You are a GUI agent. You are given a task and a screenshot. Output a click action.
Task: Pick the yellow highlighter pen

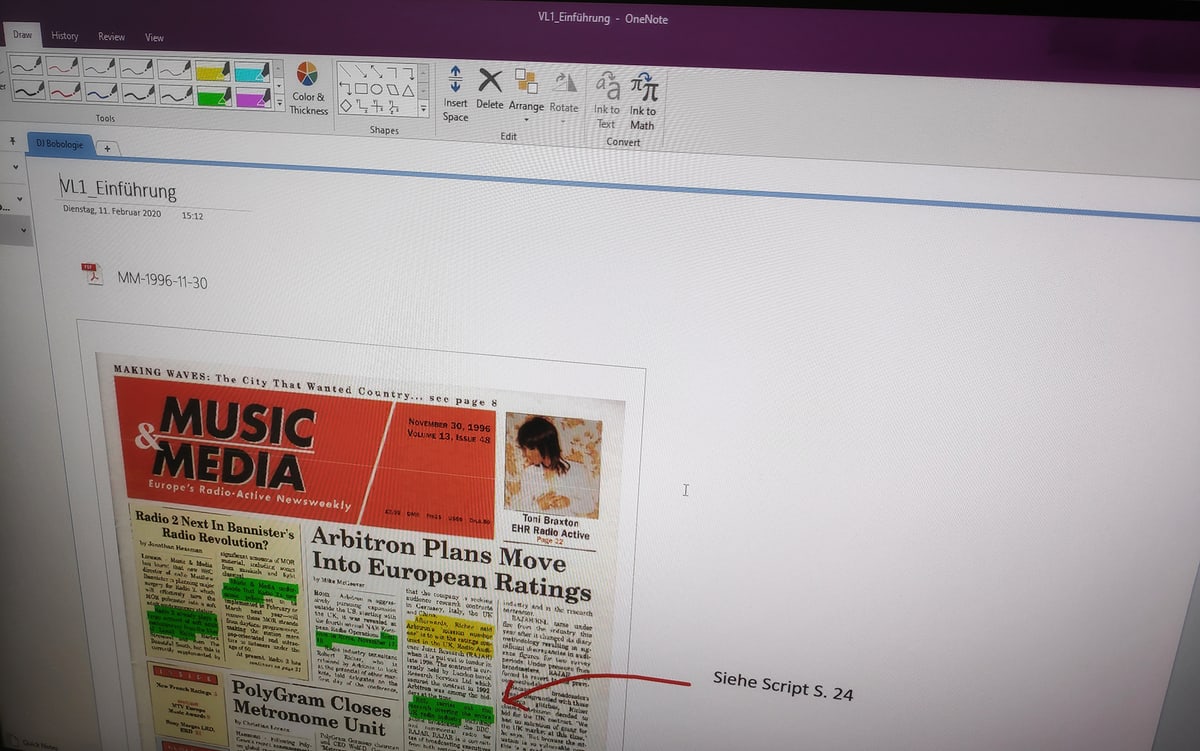click(212, 70)
